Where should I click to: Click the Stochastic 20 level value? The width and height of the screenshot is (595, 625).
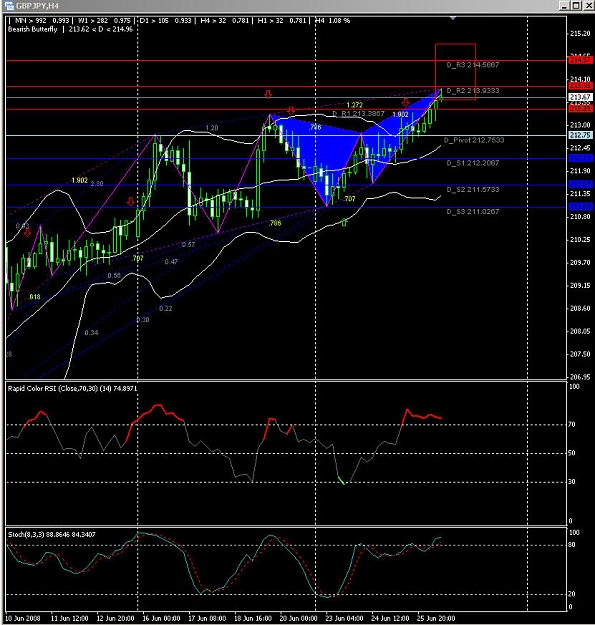[571, 594]
